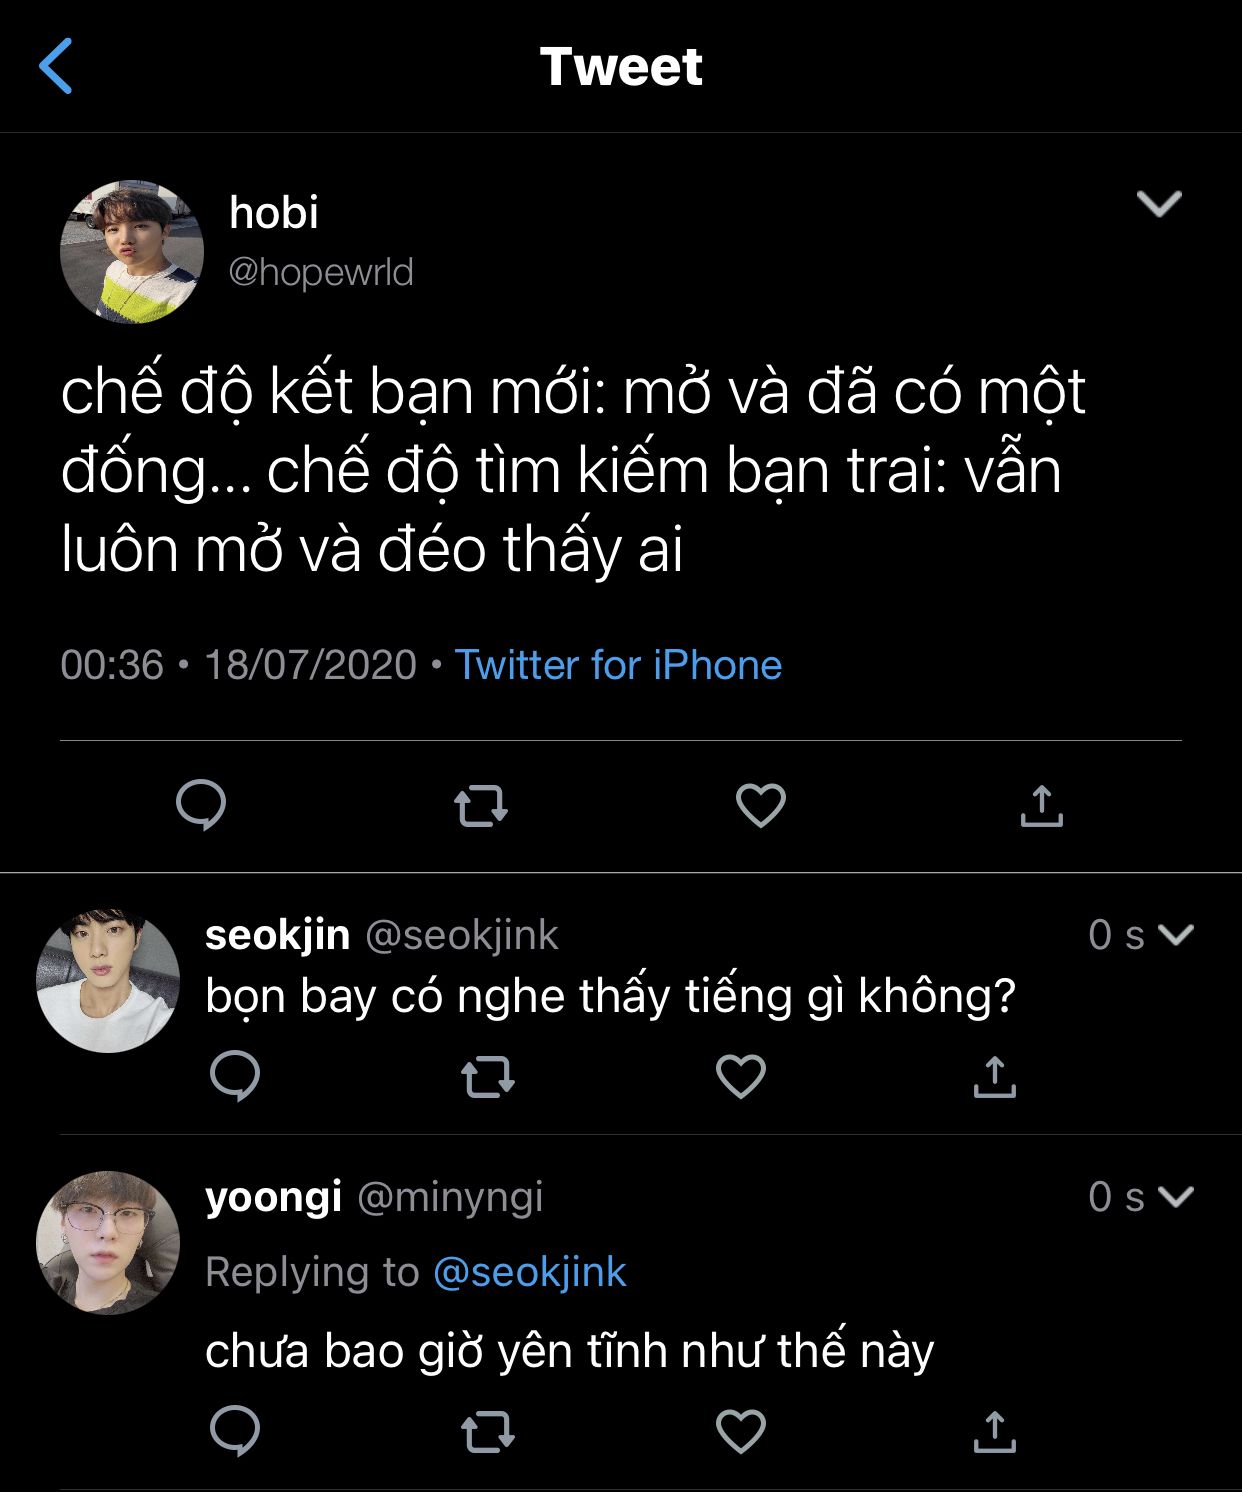1242x1492 pixels.
Task: Reply to yoongi's comment
Action: coord(235,1431)
